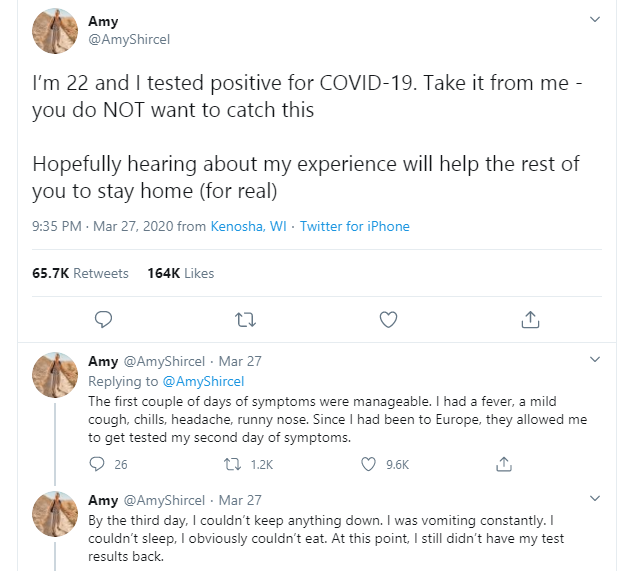Image resolution: width=625 pixels, height=571 pixels.
Task: Reply to the first reply with 26 comments
Action: 98,464
